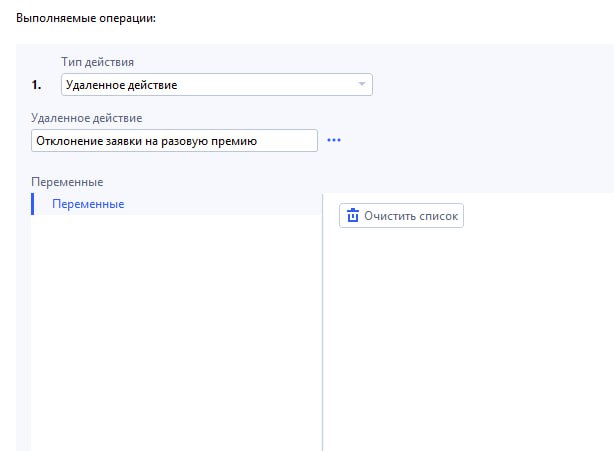Click the Переменные section heading
The height and width of the screenshot is (451, 614).
click(x=68, y=182)
